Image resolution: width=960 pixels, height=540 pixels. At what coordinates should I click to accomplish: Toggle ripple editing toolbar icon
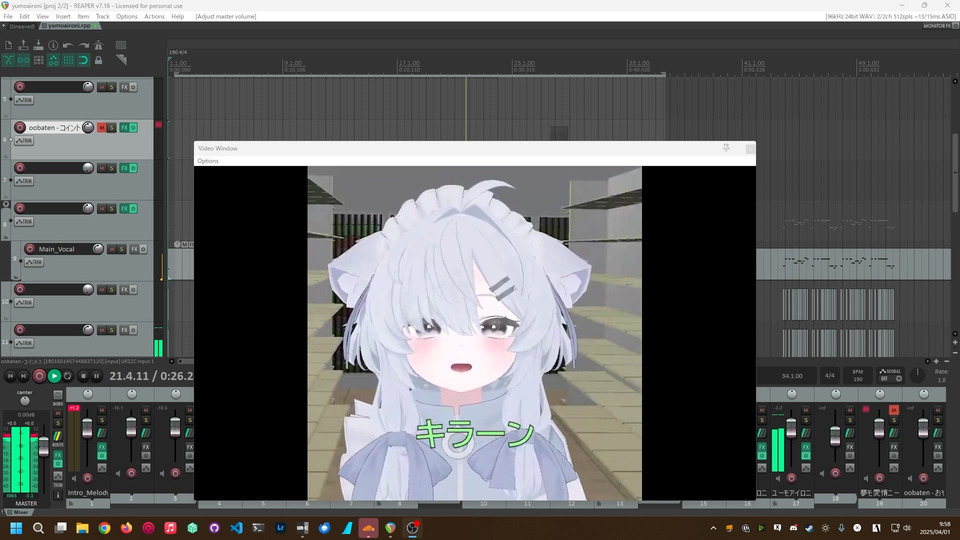point(38,60)
